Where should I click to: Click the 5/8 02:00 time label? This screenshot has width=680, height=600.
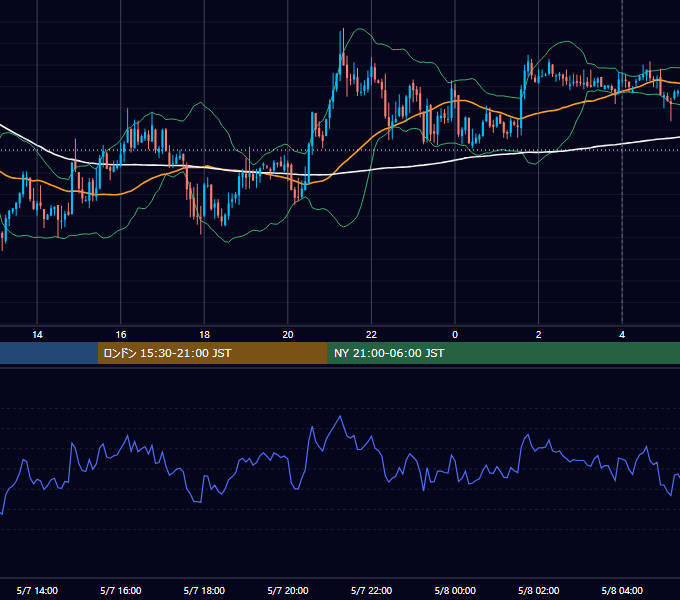click(539, 590)
